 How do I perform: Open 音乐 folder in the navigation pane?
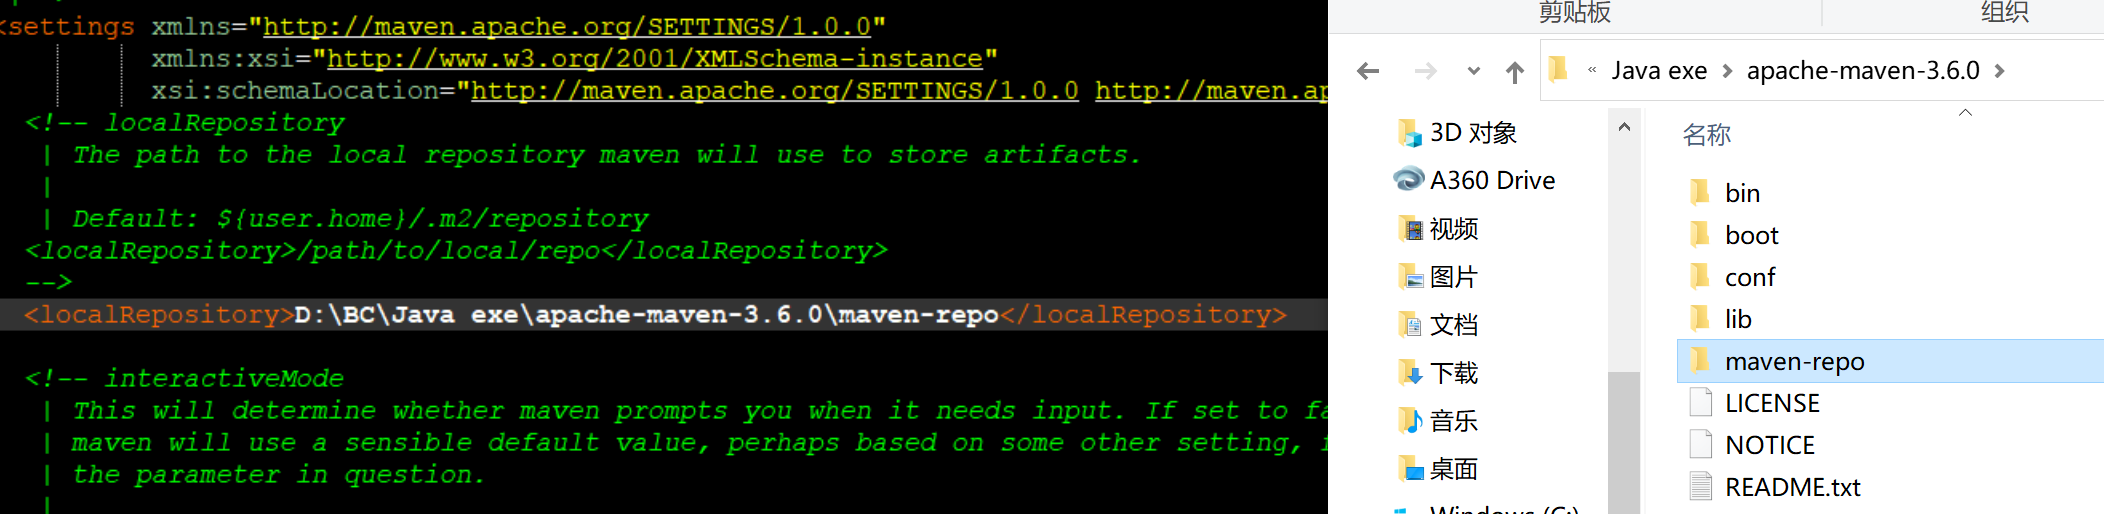click(x=1453, y=421)
